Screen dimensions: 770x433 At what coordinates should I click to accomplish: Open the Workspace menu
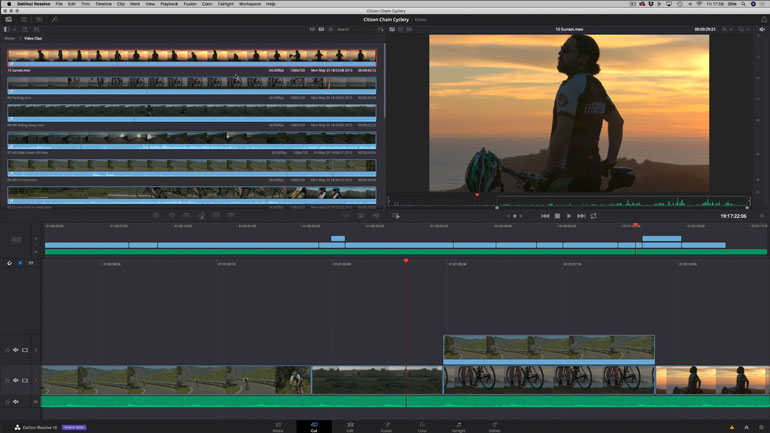pyautogui.click(x=249, y=4)
